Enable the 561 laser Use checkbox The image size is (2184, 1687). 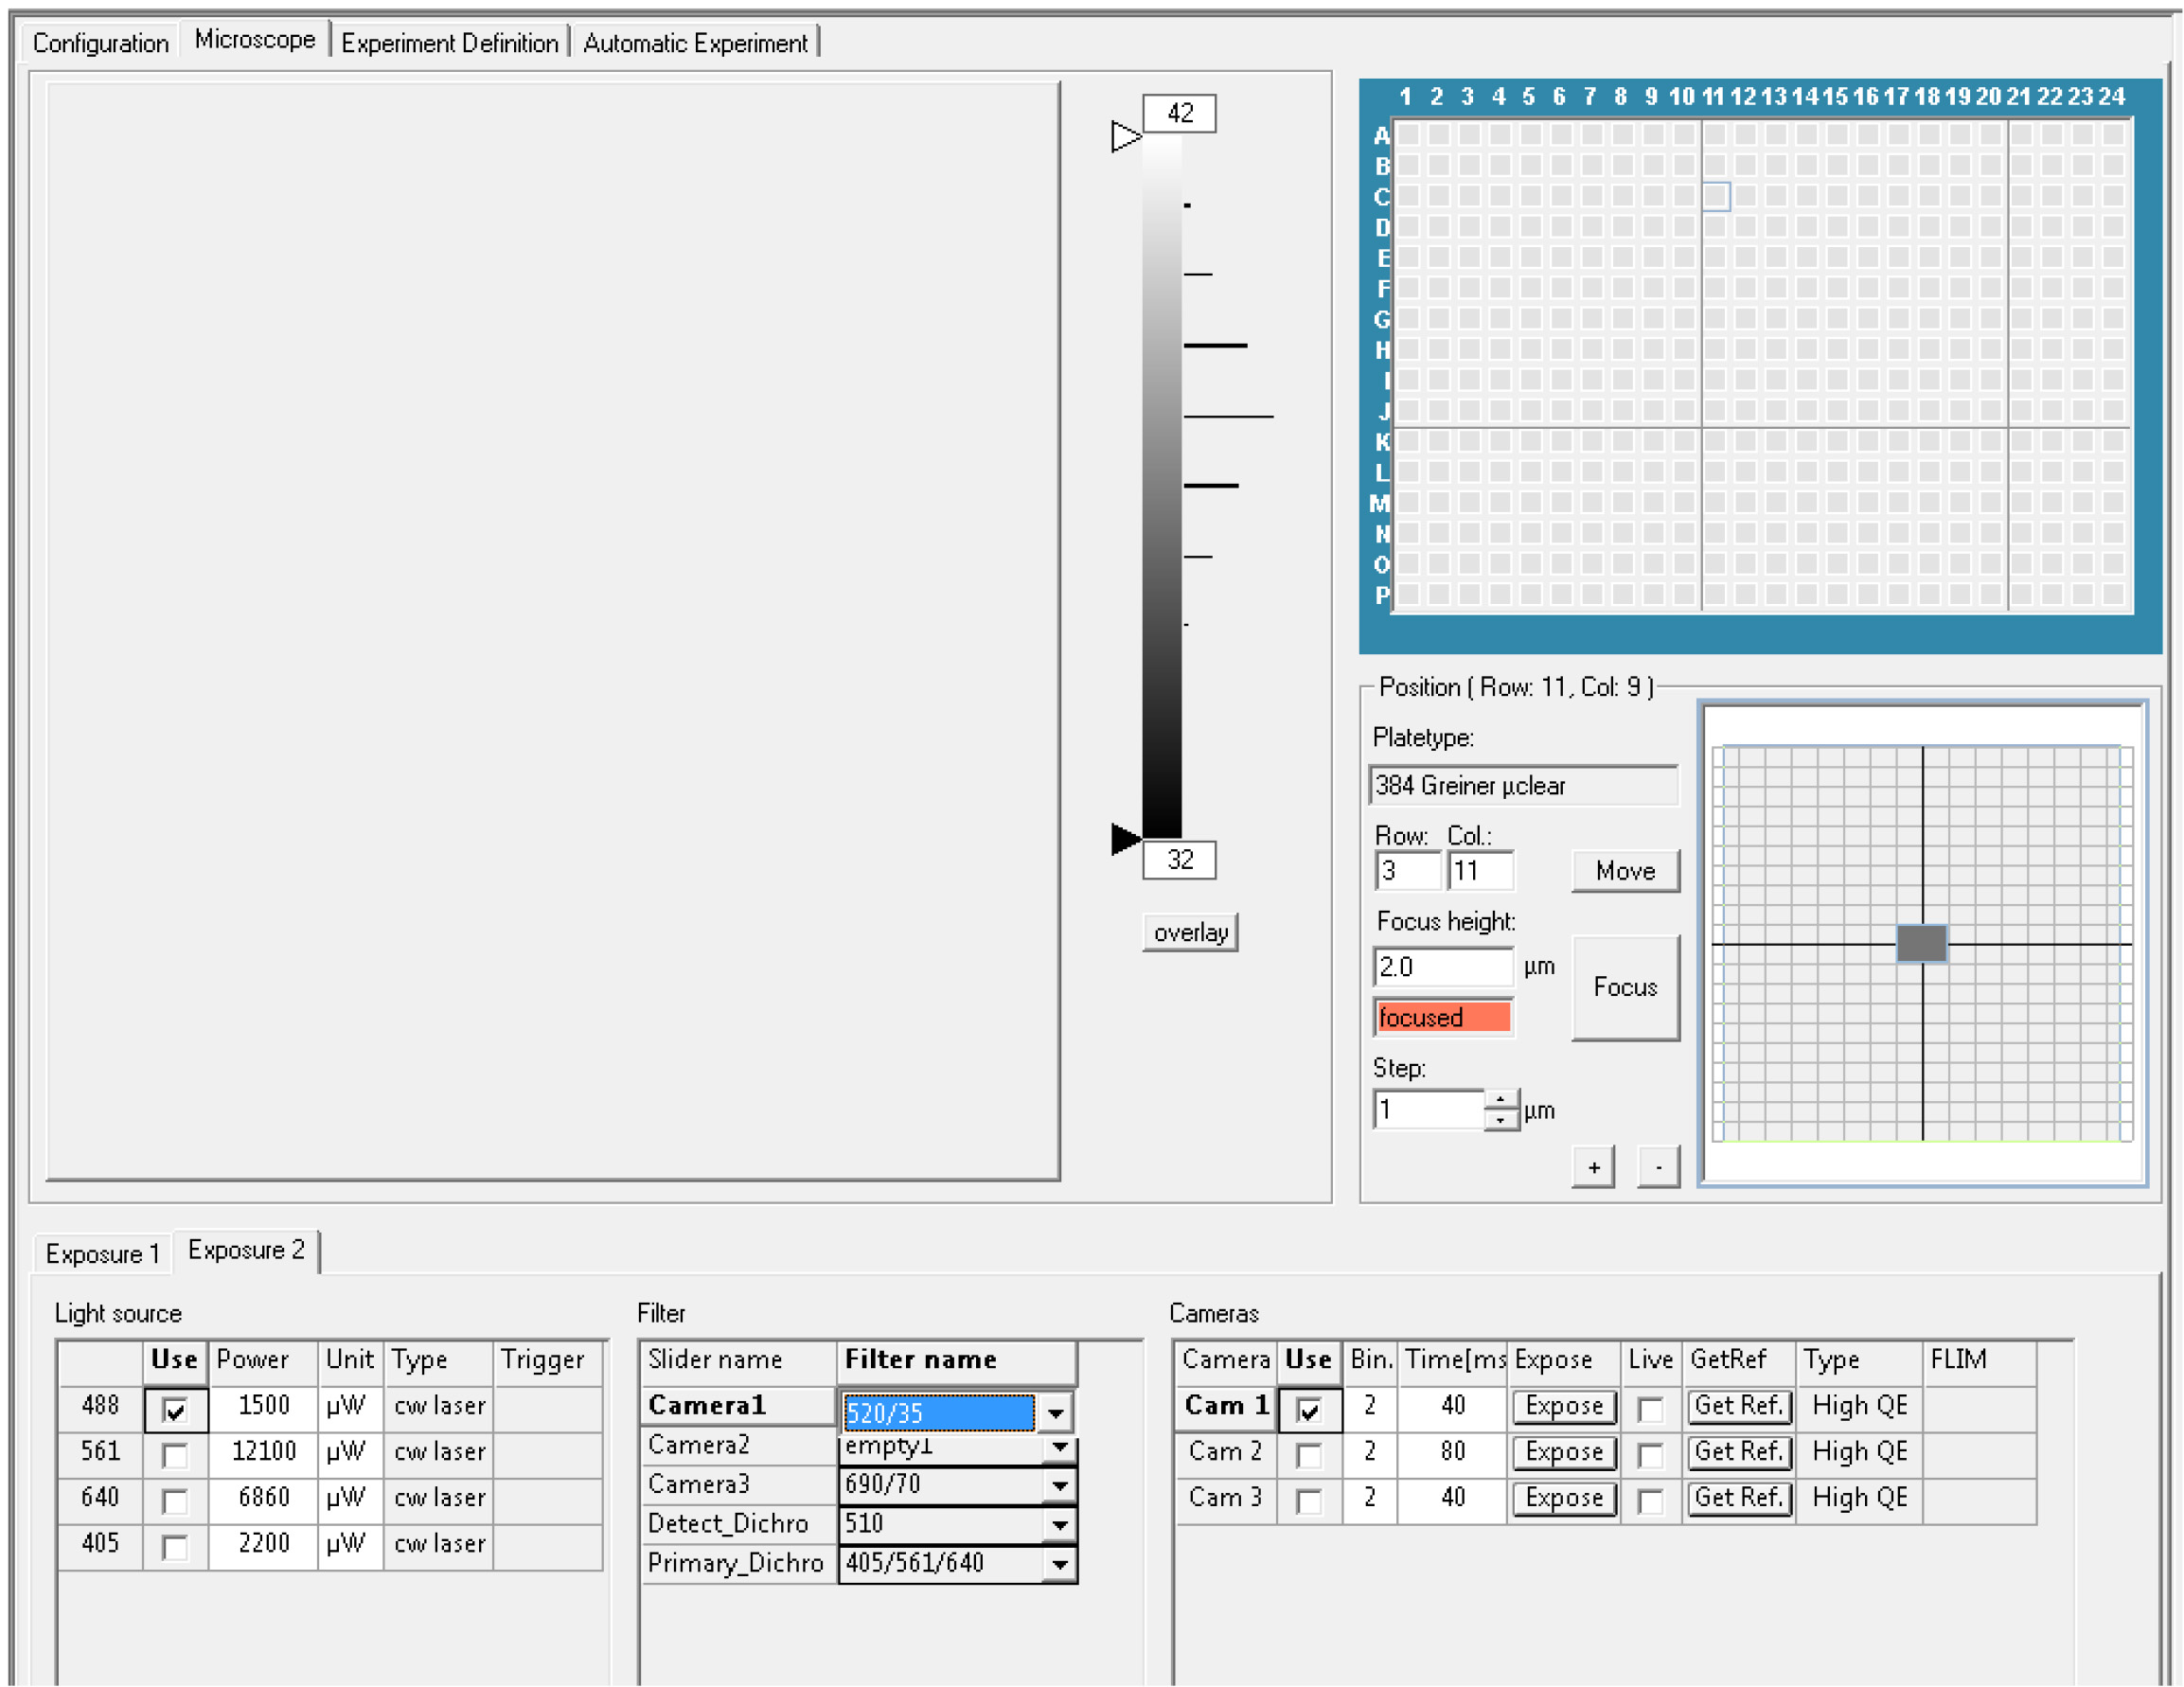point(175,1455)
